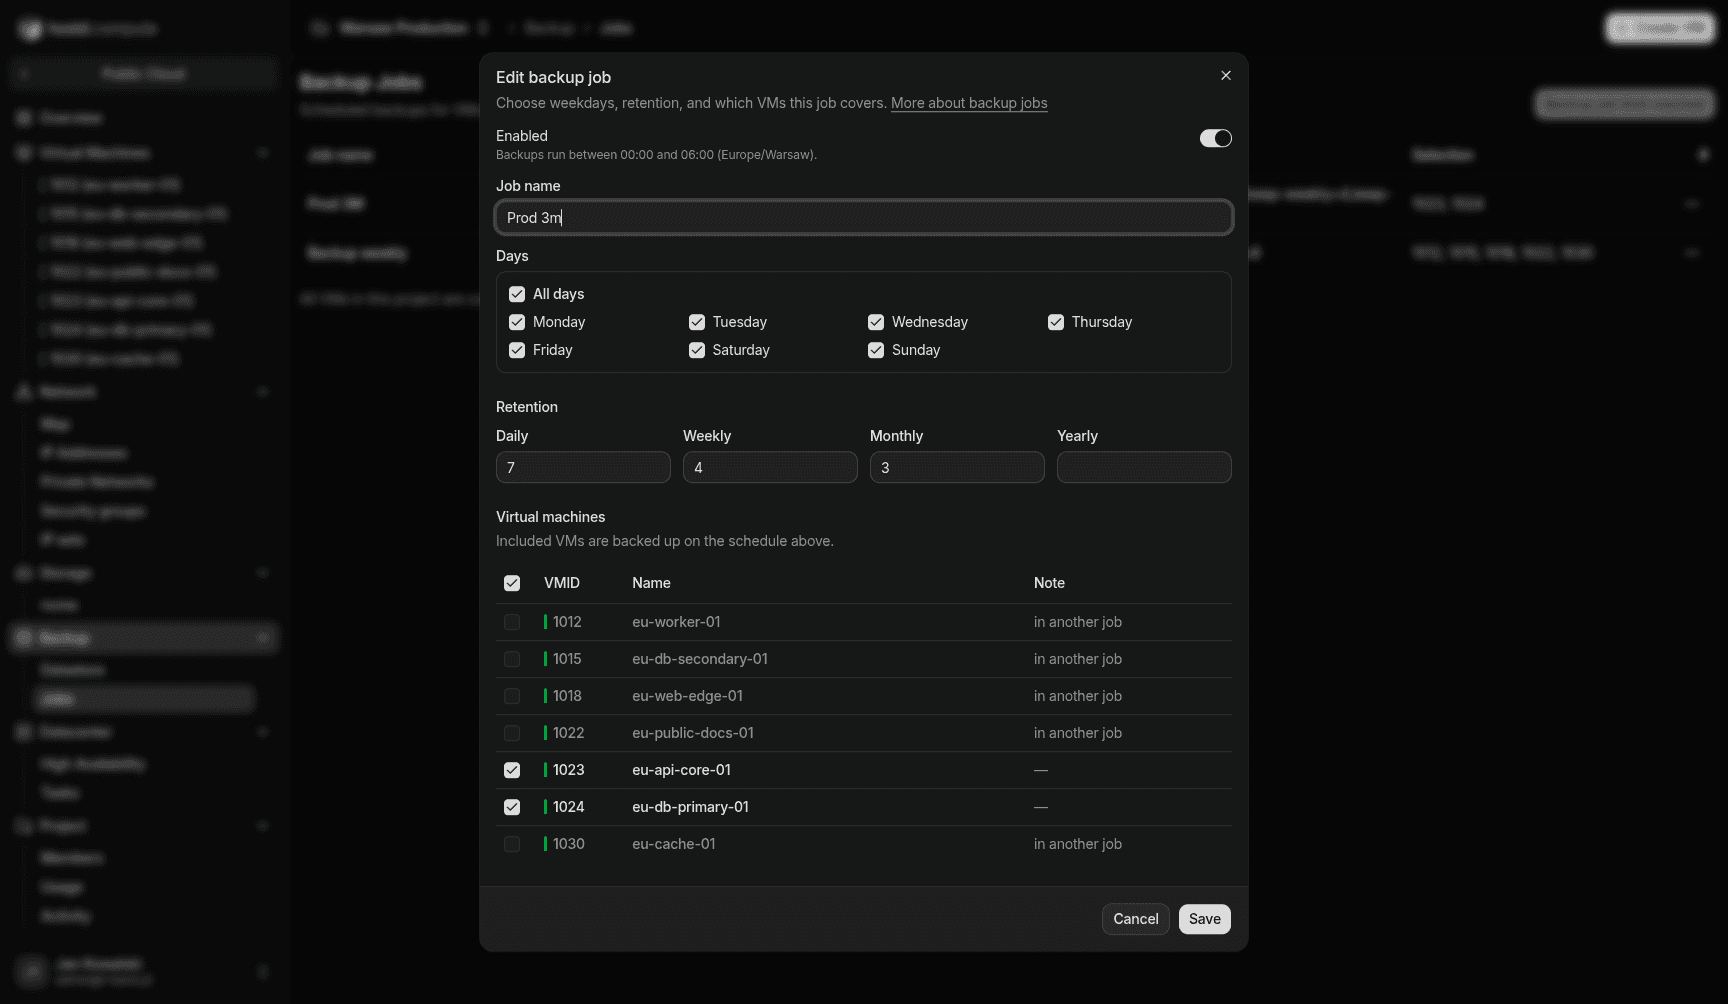Save the backup job changes
The image size is (1728, 1004).
pyautogui.click(x=1205, y=919)
